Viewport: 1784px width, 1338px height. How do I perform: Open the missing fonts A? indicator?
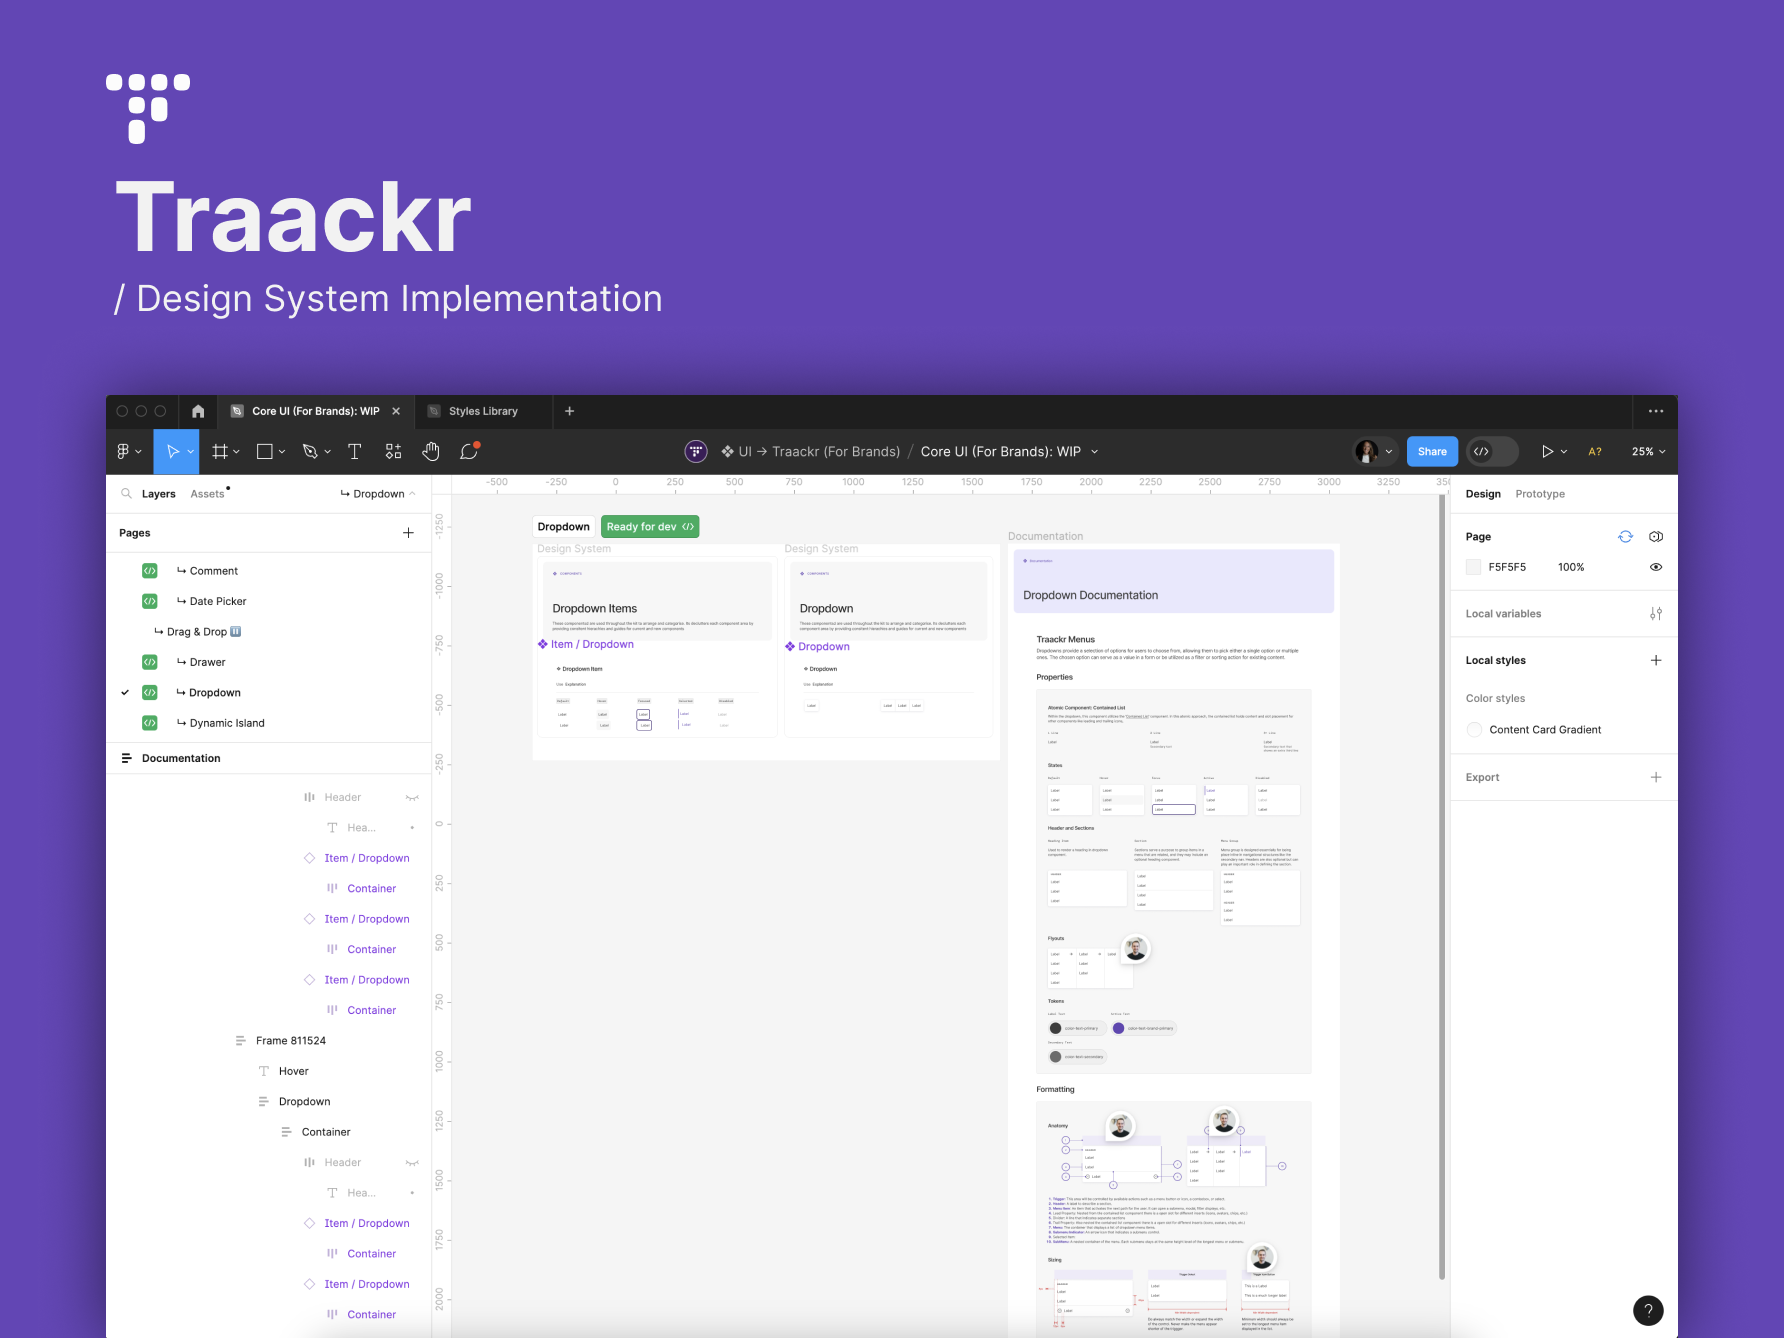point(1595,452)
